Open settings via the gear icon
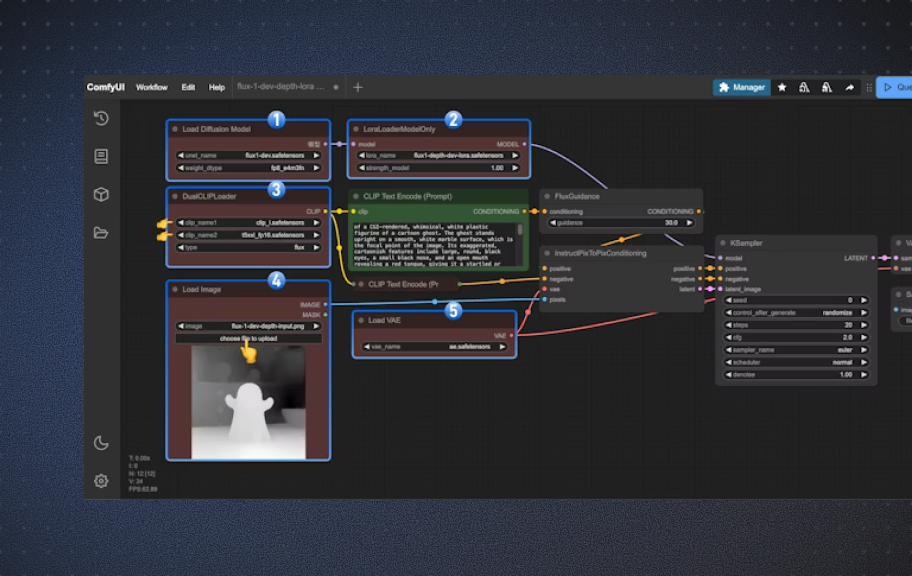Viewport: 912px width, 576px height. pyautogui.click(x=101, y=481)
